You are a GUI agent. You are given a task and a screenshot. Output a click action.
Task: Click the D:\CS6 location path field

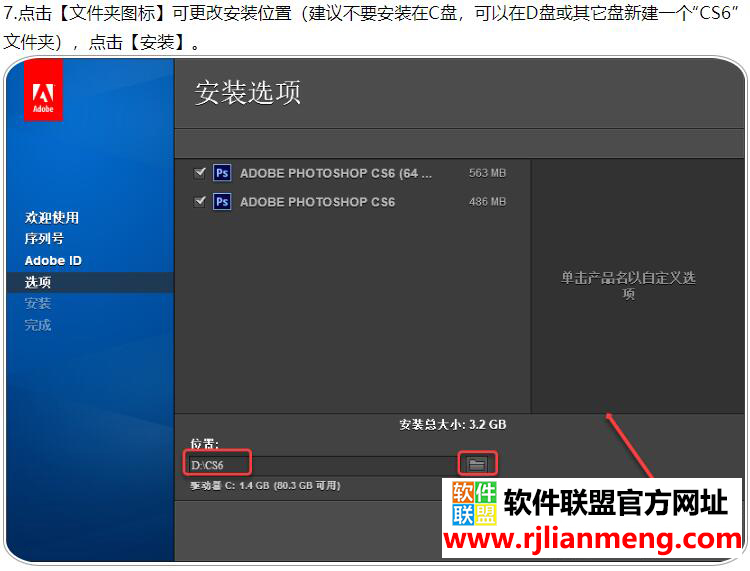point(320,464)
